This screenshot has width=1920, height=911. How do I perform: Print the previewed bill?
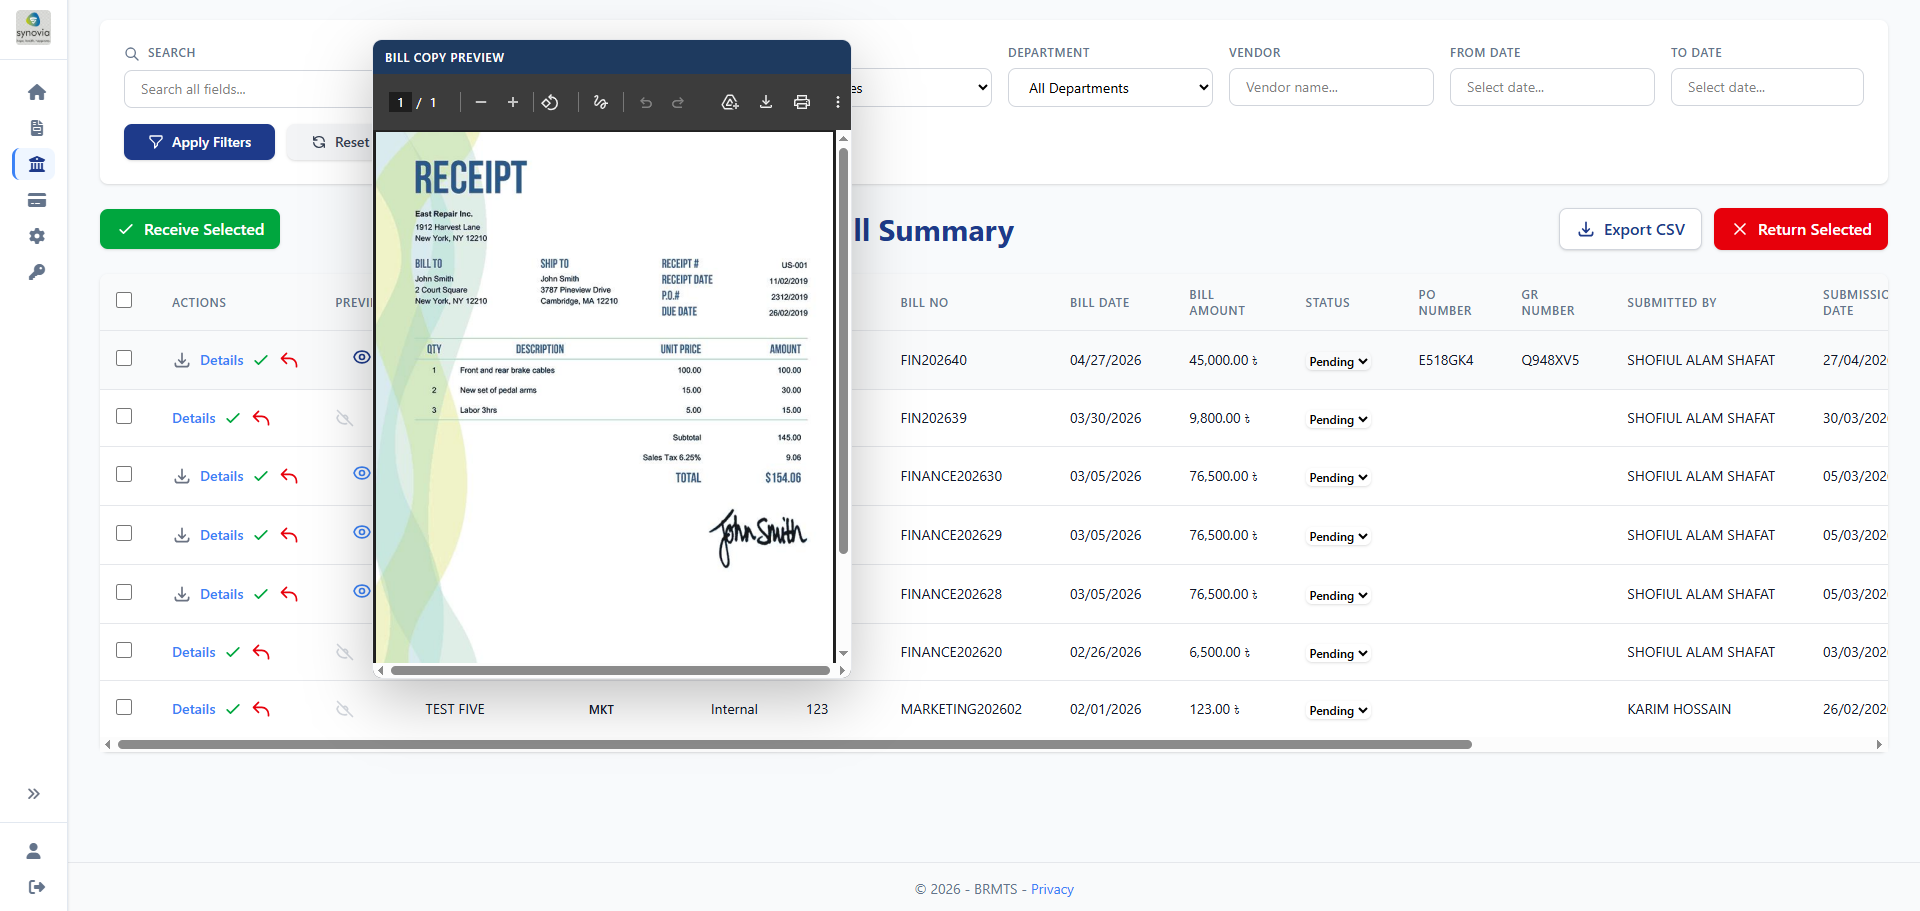(802, 102)
